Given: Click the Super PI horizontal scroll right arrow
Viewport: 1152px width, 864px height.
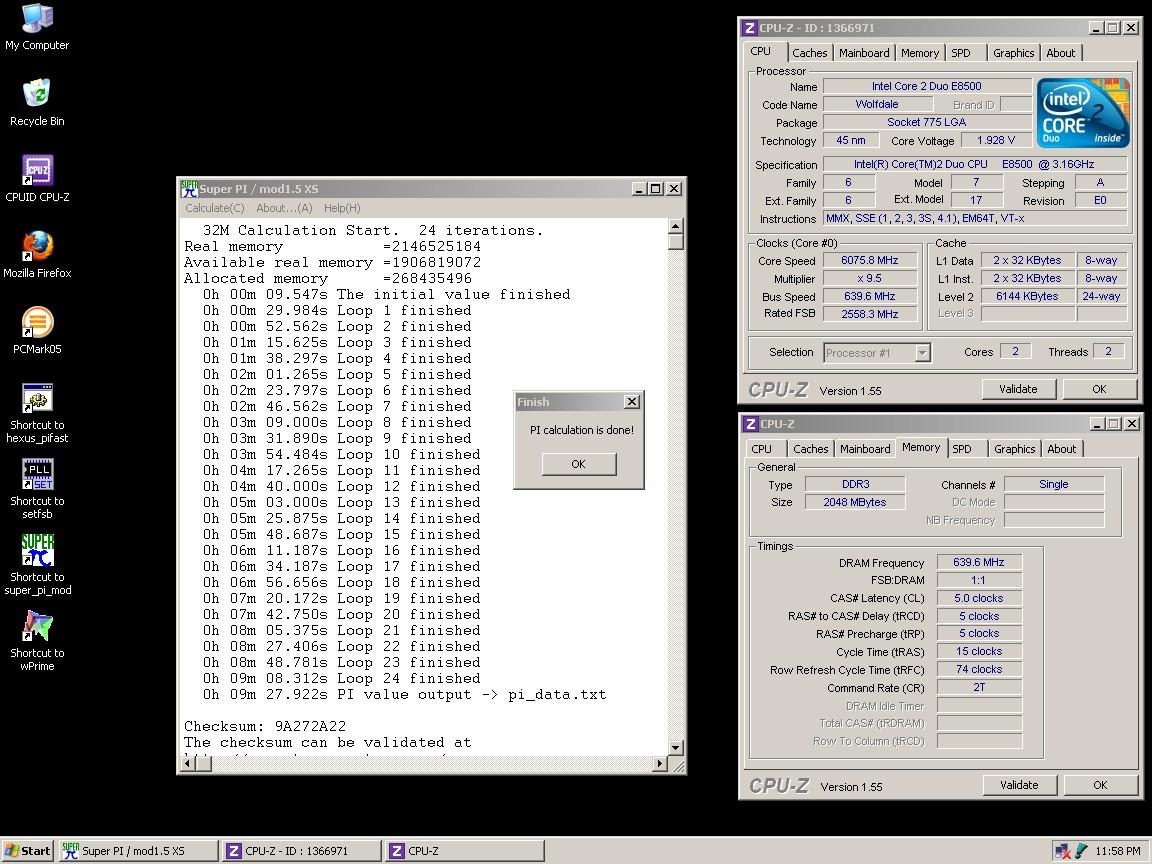Looking at the screenshot, I should [660, 763].
